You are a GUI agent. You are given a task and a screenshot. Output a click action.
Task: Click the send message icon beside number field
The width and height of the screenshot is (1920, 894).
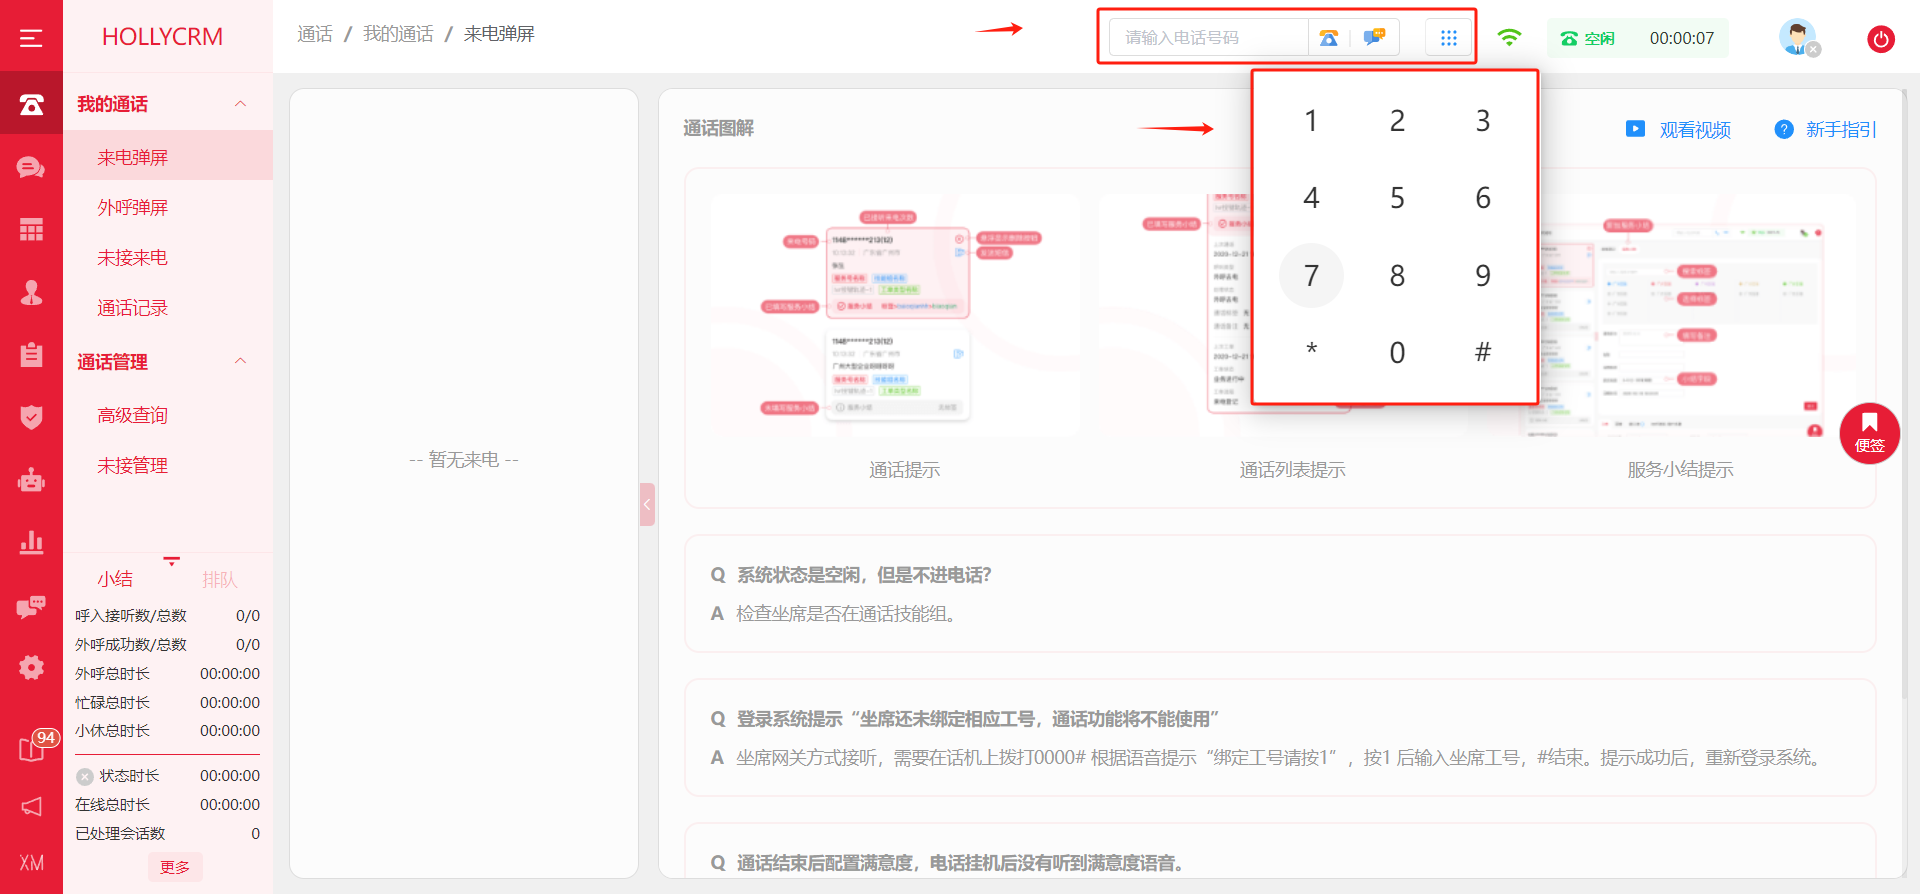click(x=1374, y=38)
